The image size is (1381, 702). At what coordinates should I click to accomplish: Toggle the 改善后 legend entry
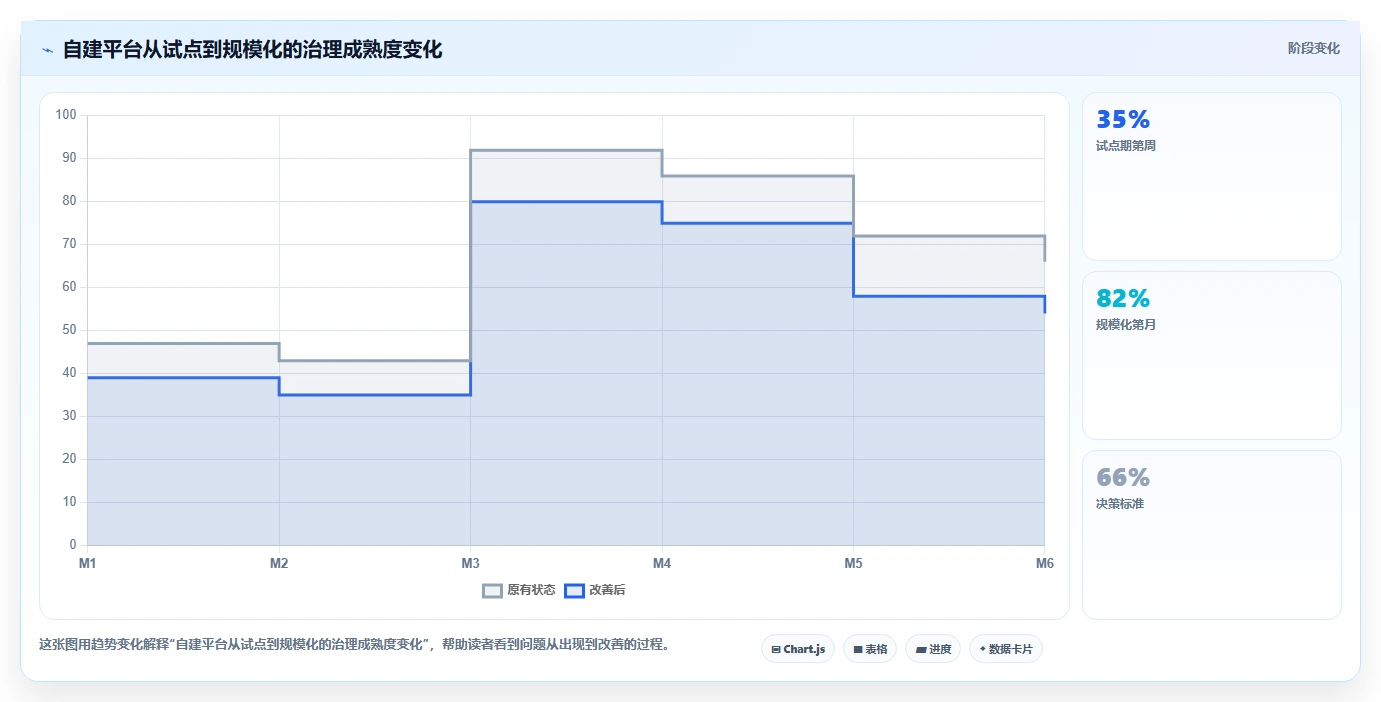[x=595, y=590]
